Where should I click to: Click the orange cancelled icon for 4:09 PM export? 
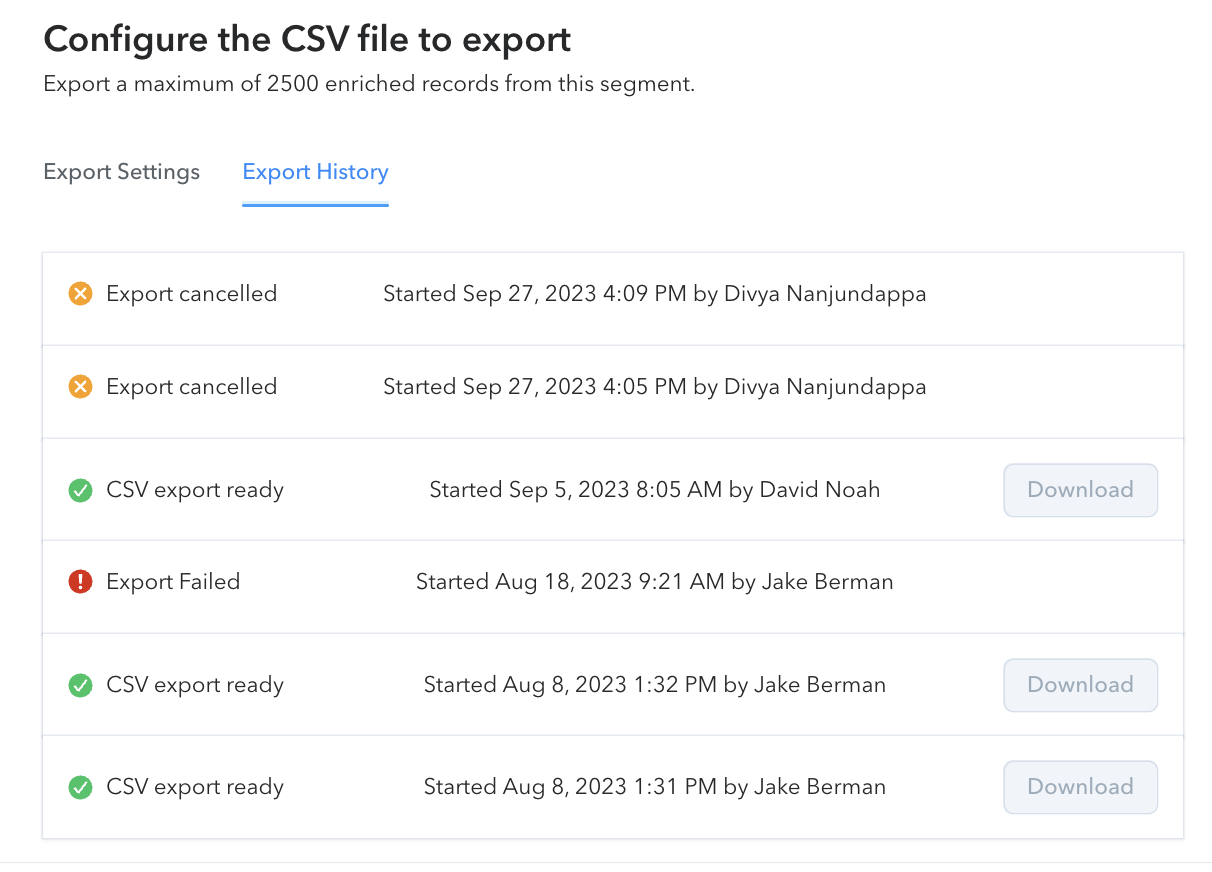[x=80, y=294]
